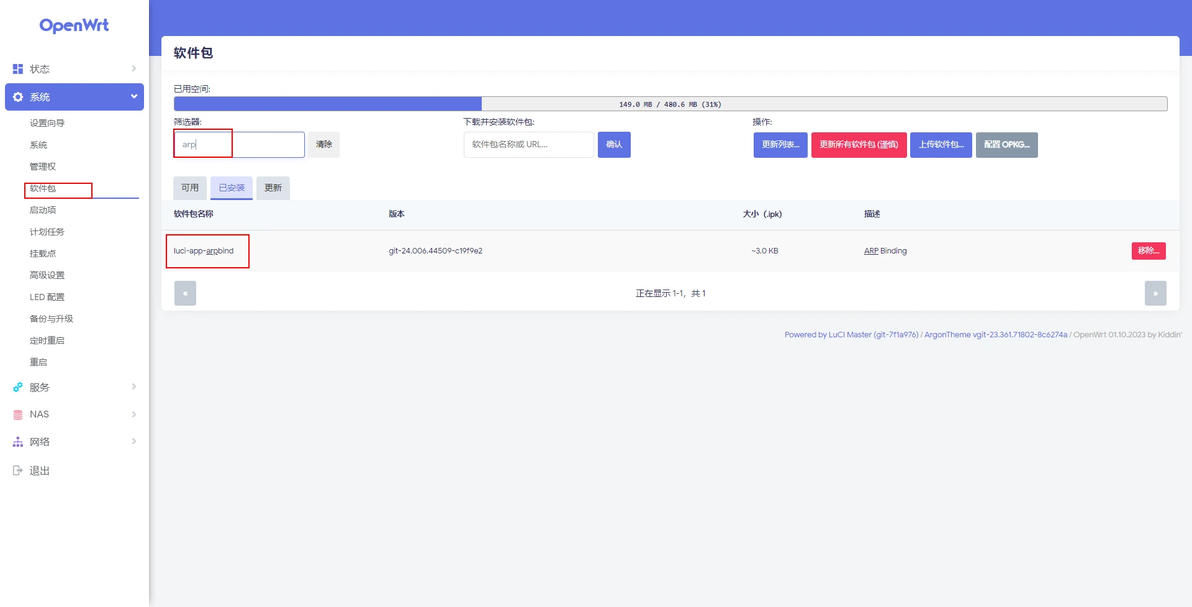This screenshot has width=1192, height=607.
Task: Click the 状态 dashboard icon in sidebar
Action: 18,69
